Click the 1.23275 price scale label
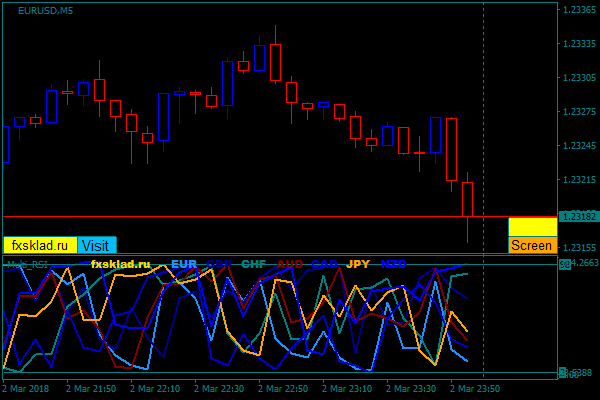 [x=579, y=112]
